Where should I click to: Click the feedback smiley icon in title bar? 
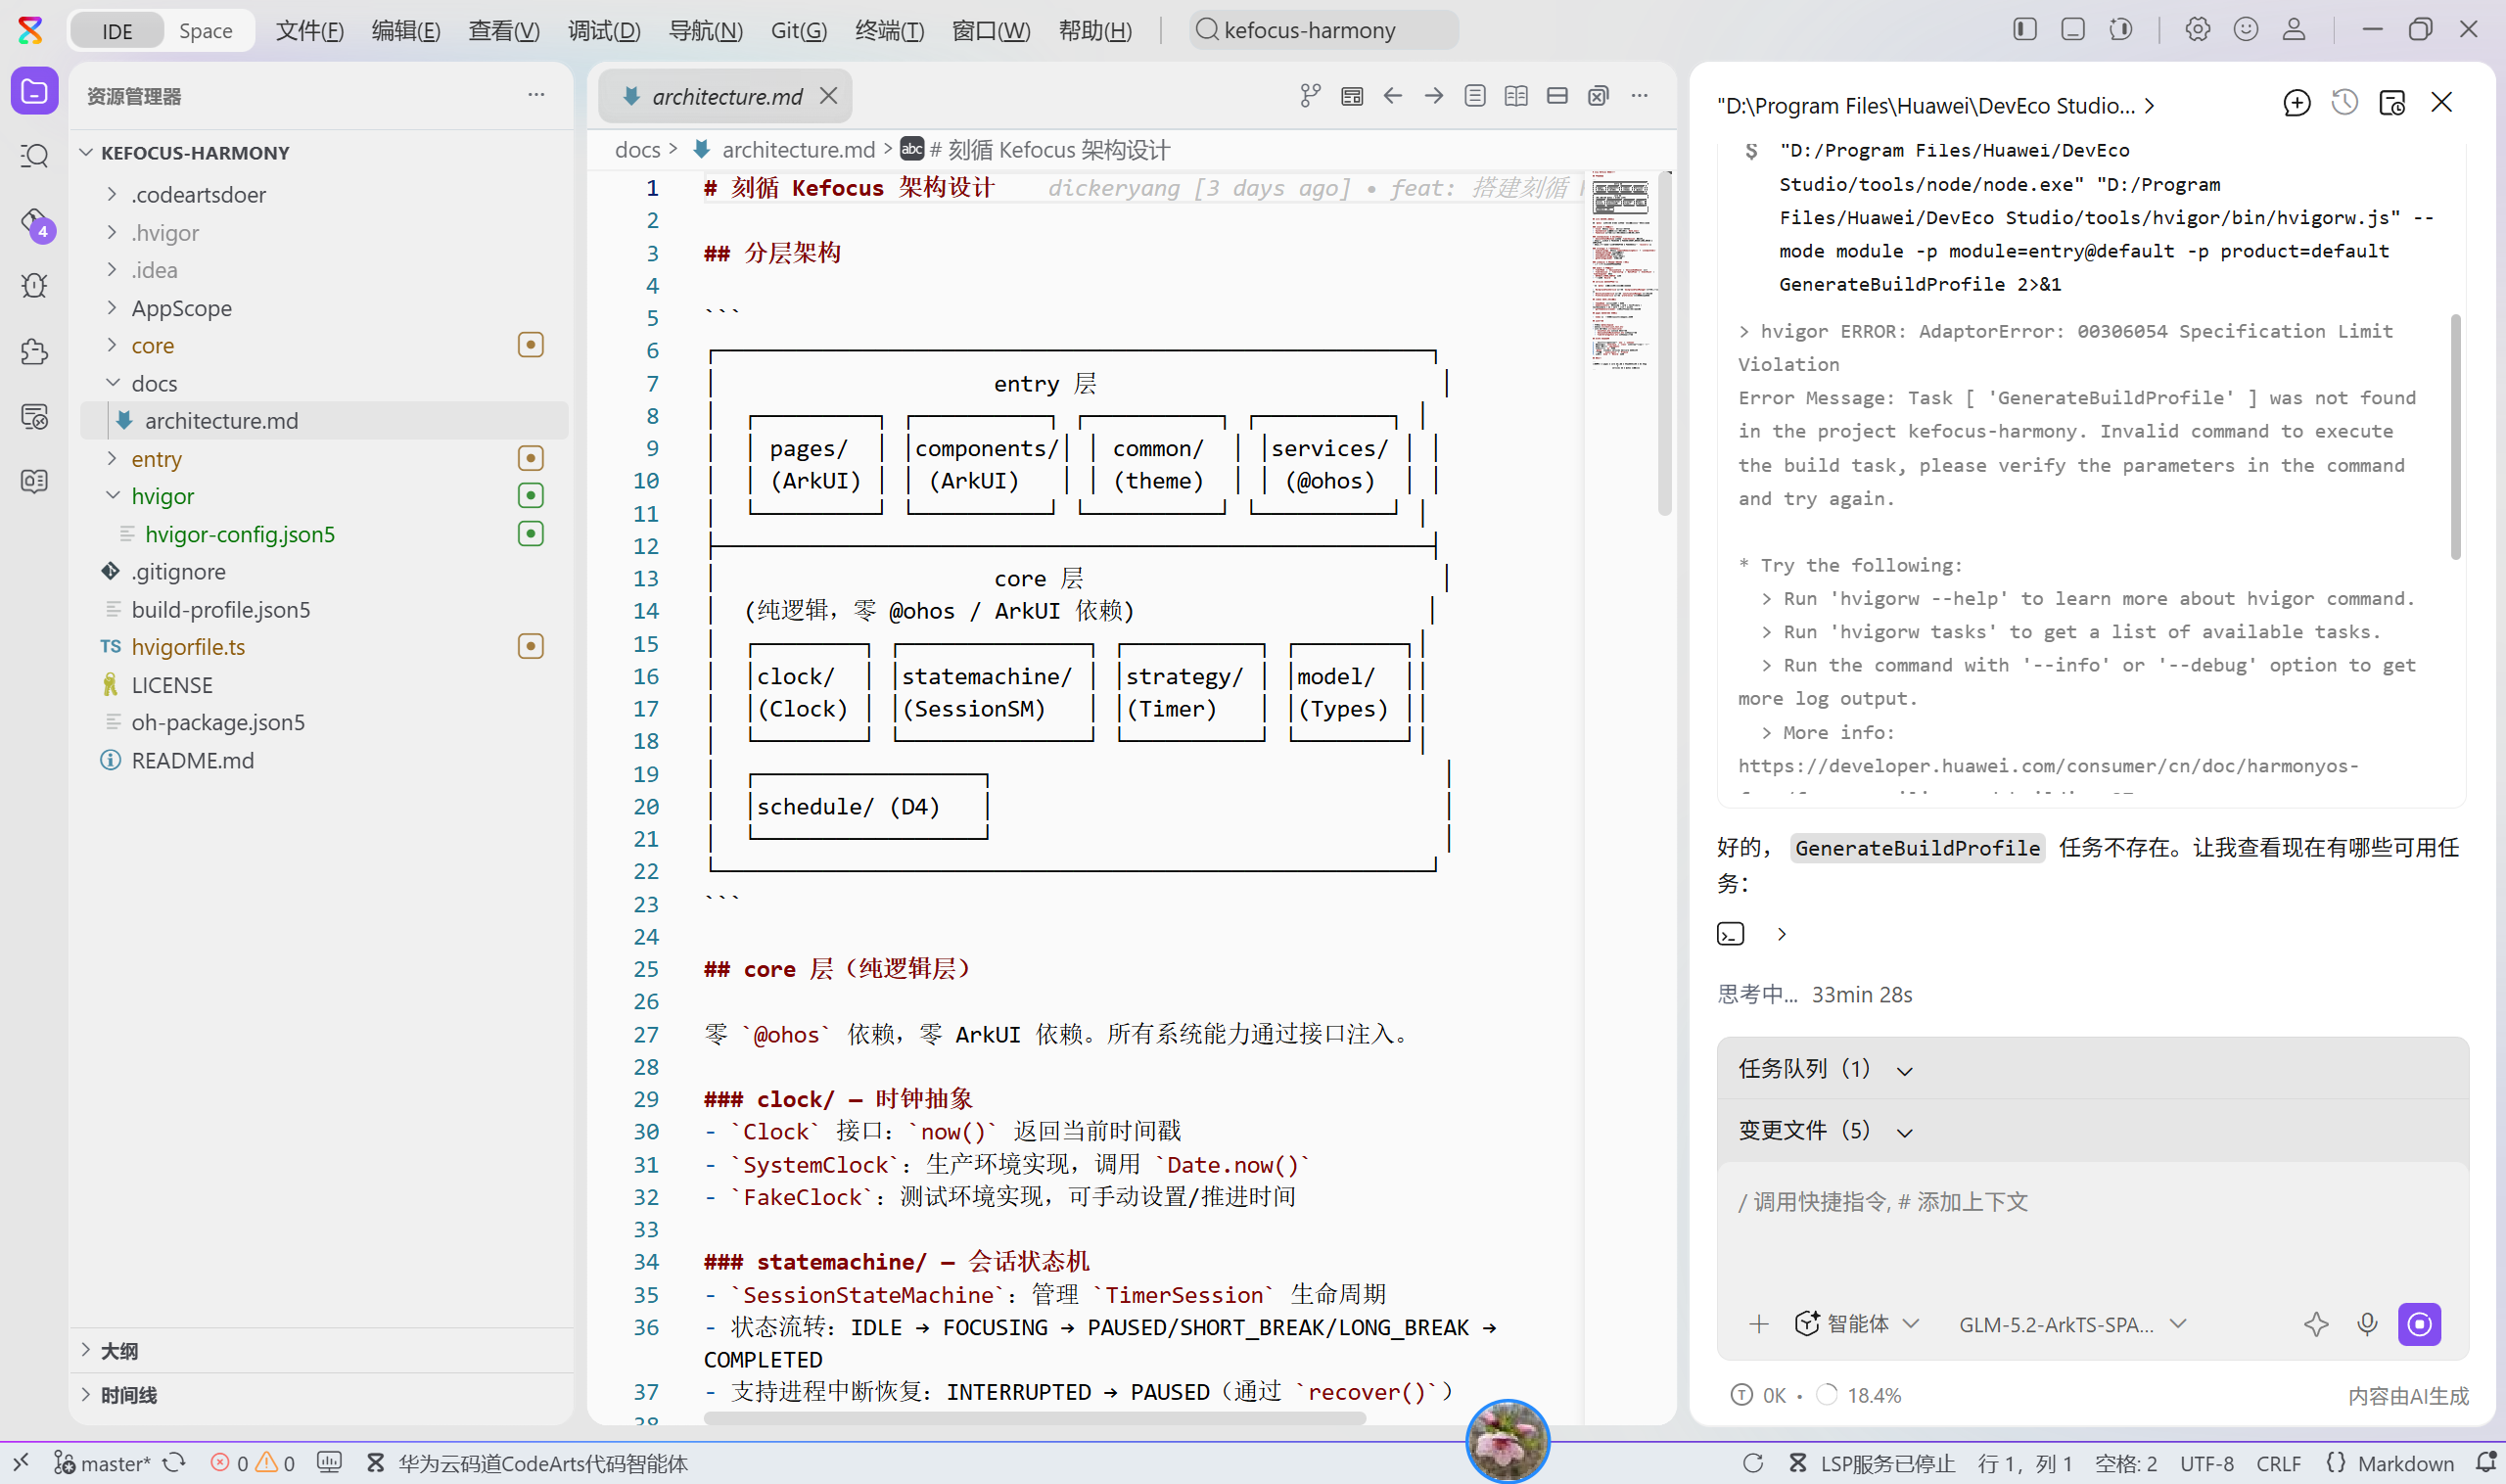pos(2246,30)
